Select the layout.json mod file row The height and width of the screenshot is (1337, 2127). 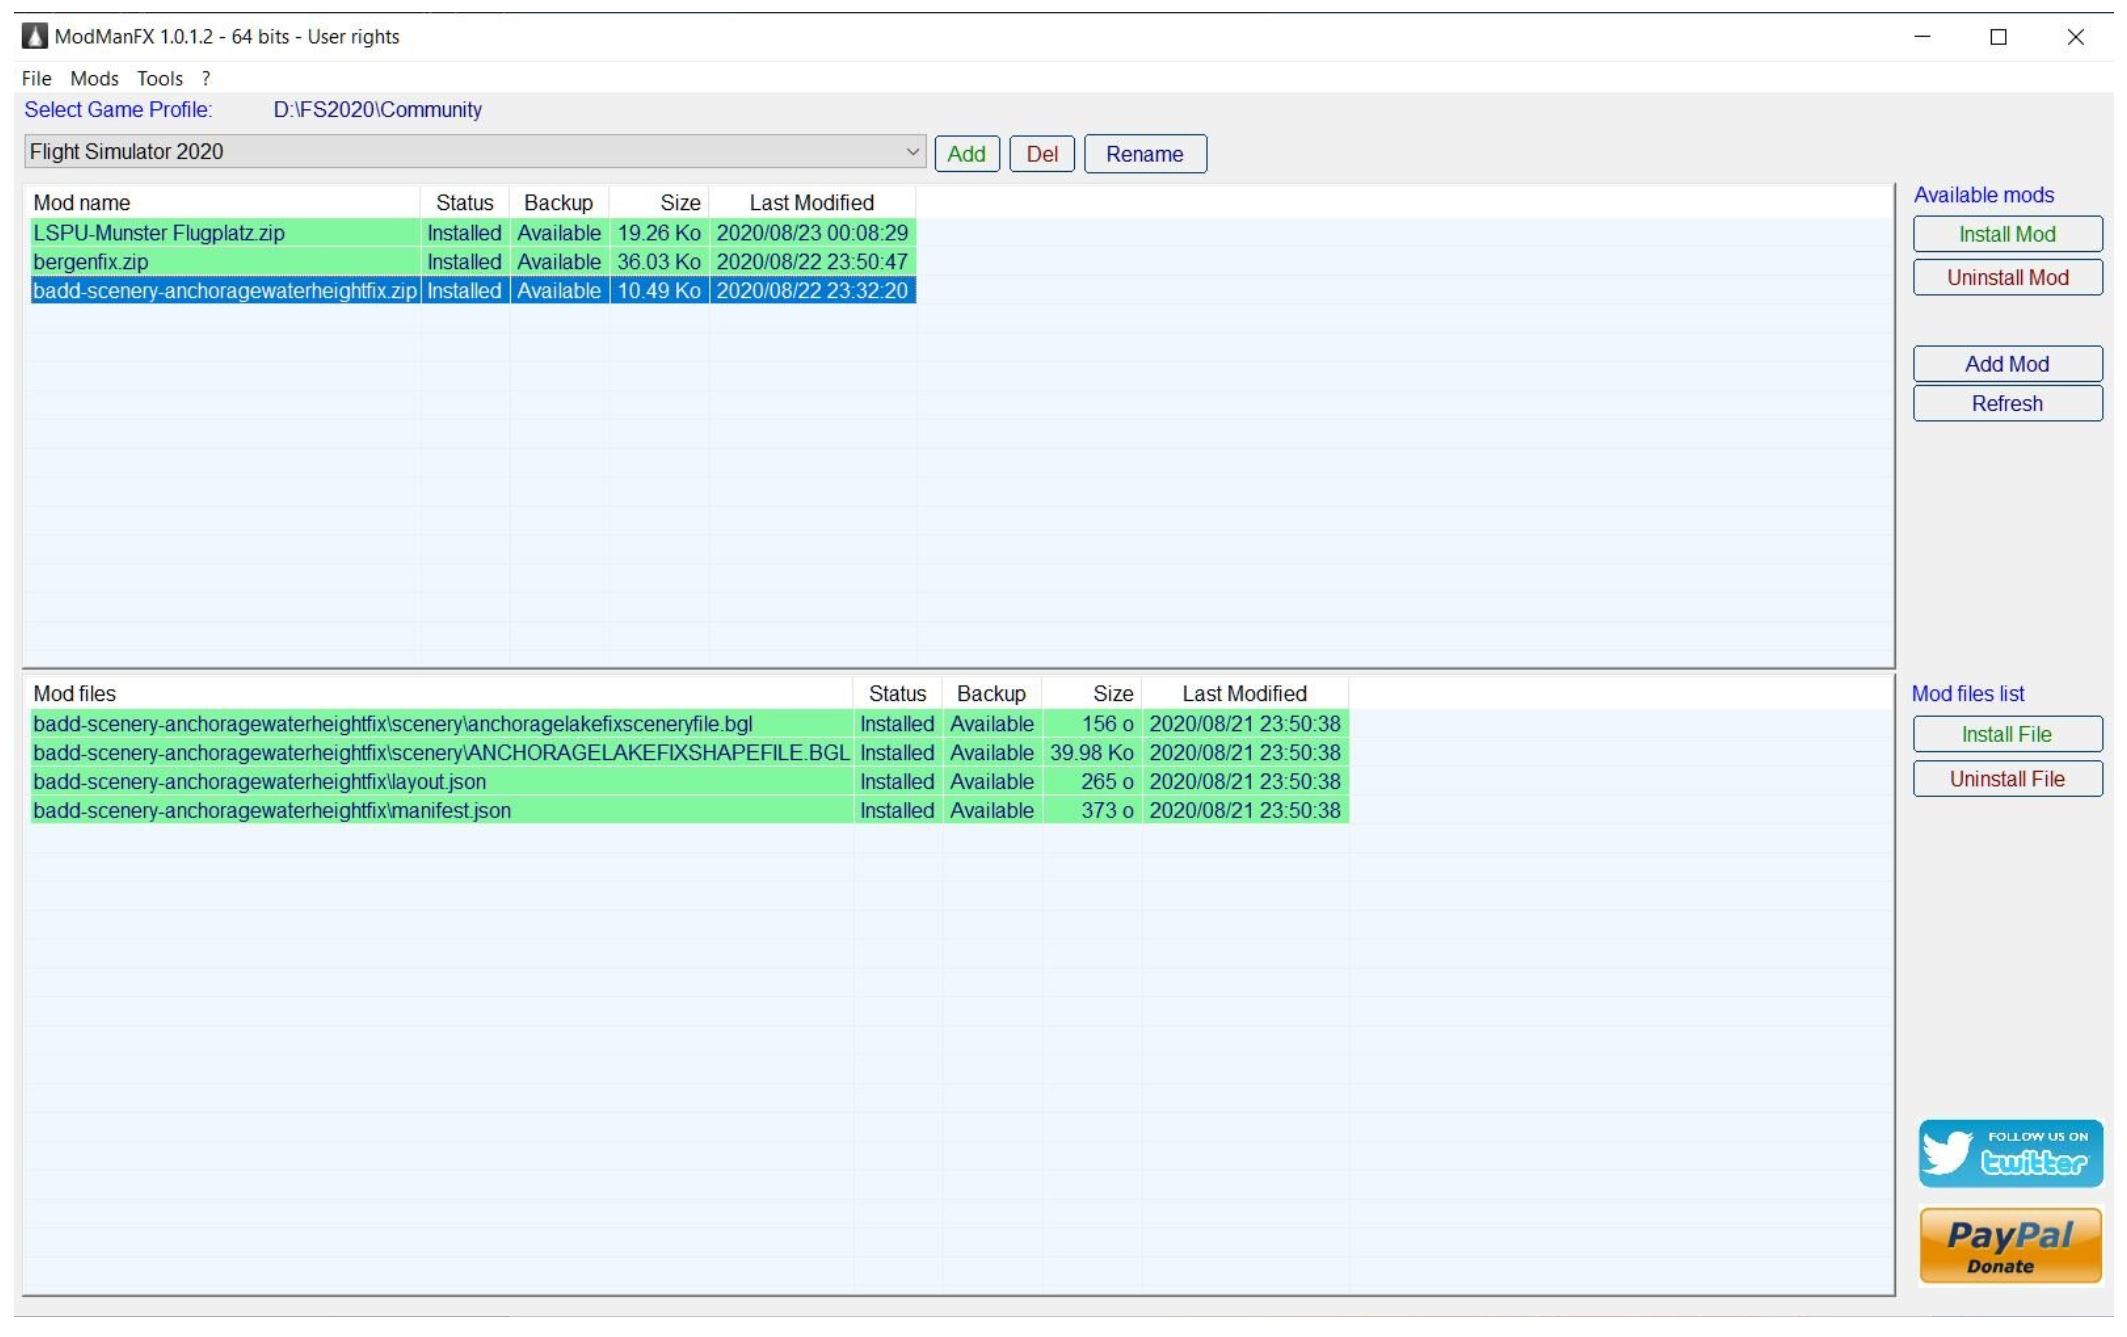click(260, 782)
